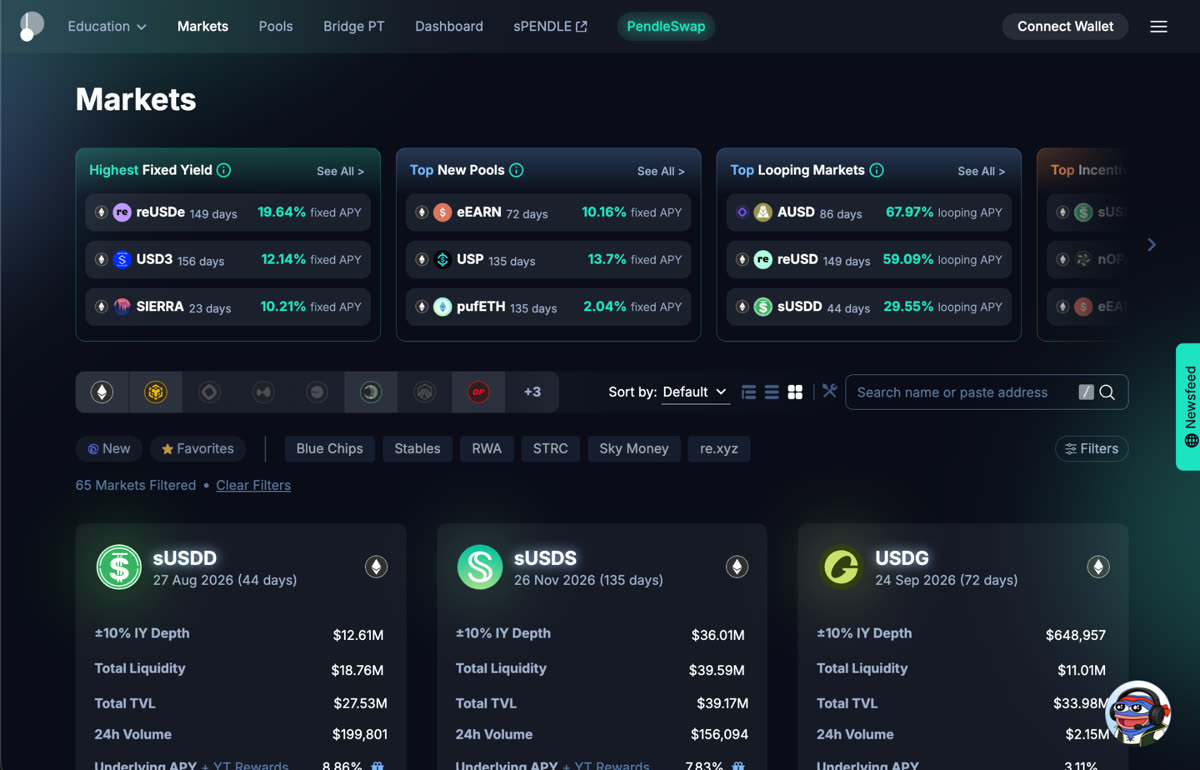This screenshot has height=770, width=1200.
Task: Advance featured cards with right chevron
Action: click(1152, 245)
